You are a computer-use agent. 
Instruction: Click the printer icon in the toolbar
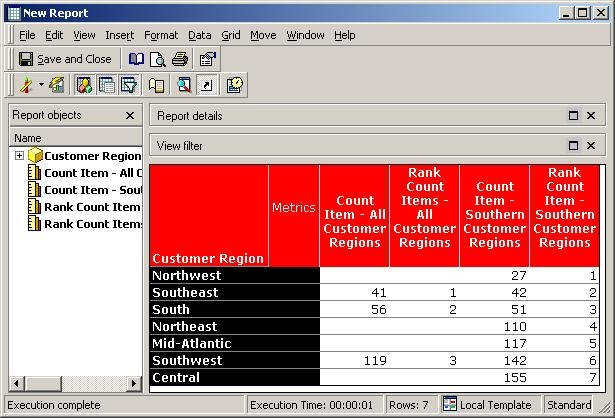tap(180, 59)
